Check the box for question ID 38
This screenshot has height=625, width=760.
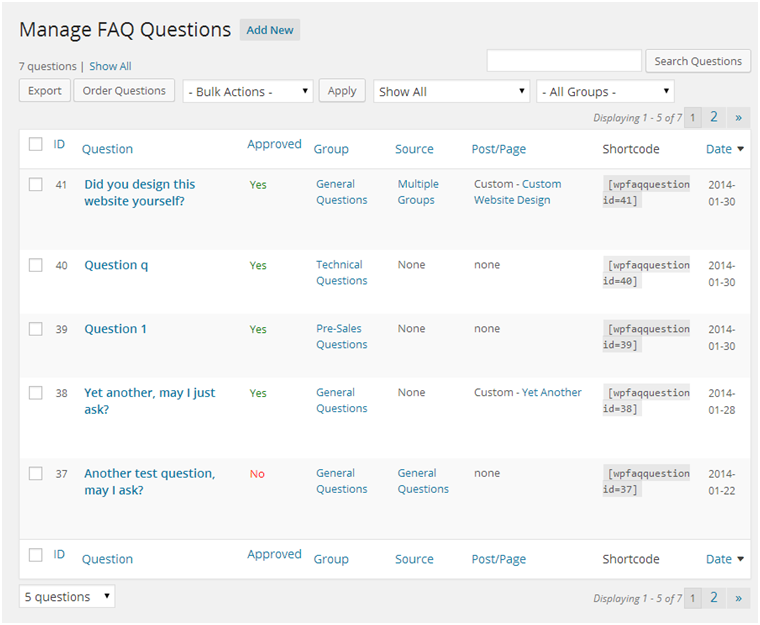tap(35, 393)
